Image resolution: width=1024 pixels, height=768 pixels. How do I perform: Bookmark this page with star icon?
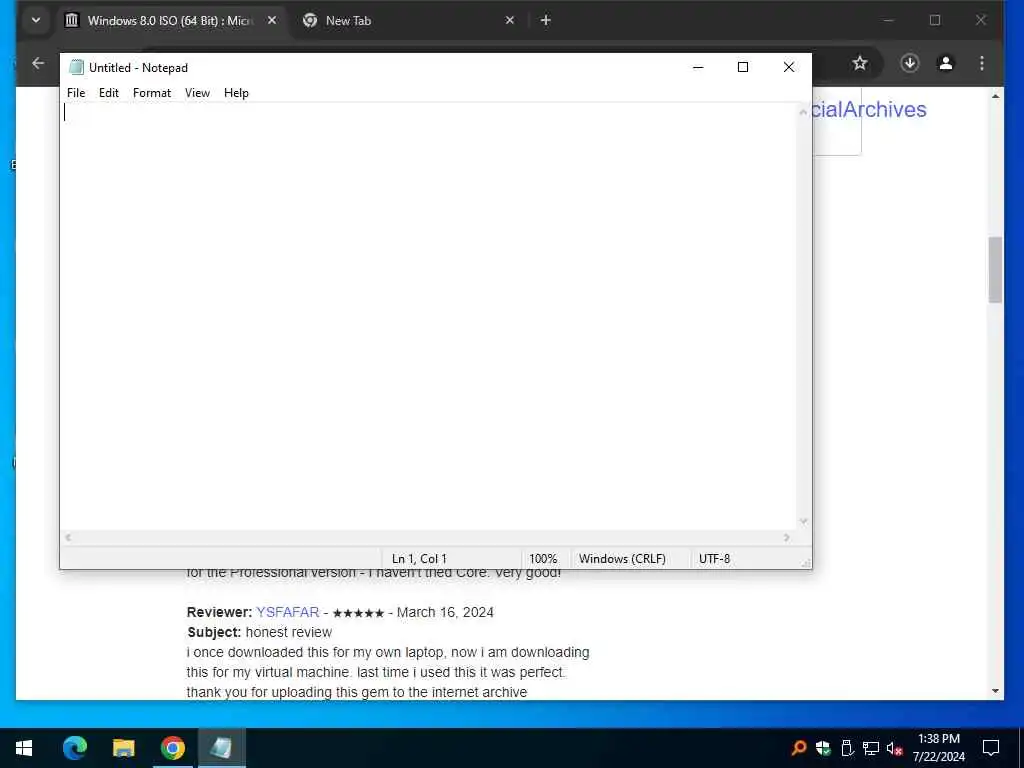tap(860, 63)
